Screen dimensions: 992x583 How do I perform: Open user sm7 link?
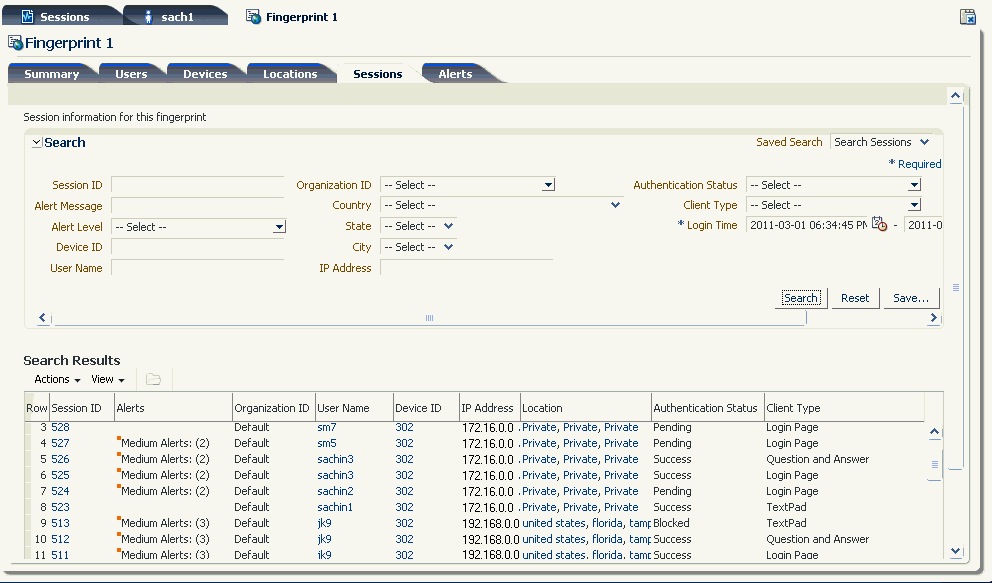tap(326, 427)
